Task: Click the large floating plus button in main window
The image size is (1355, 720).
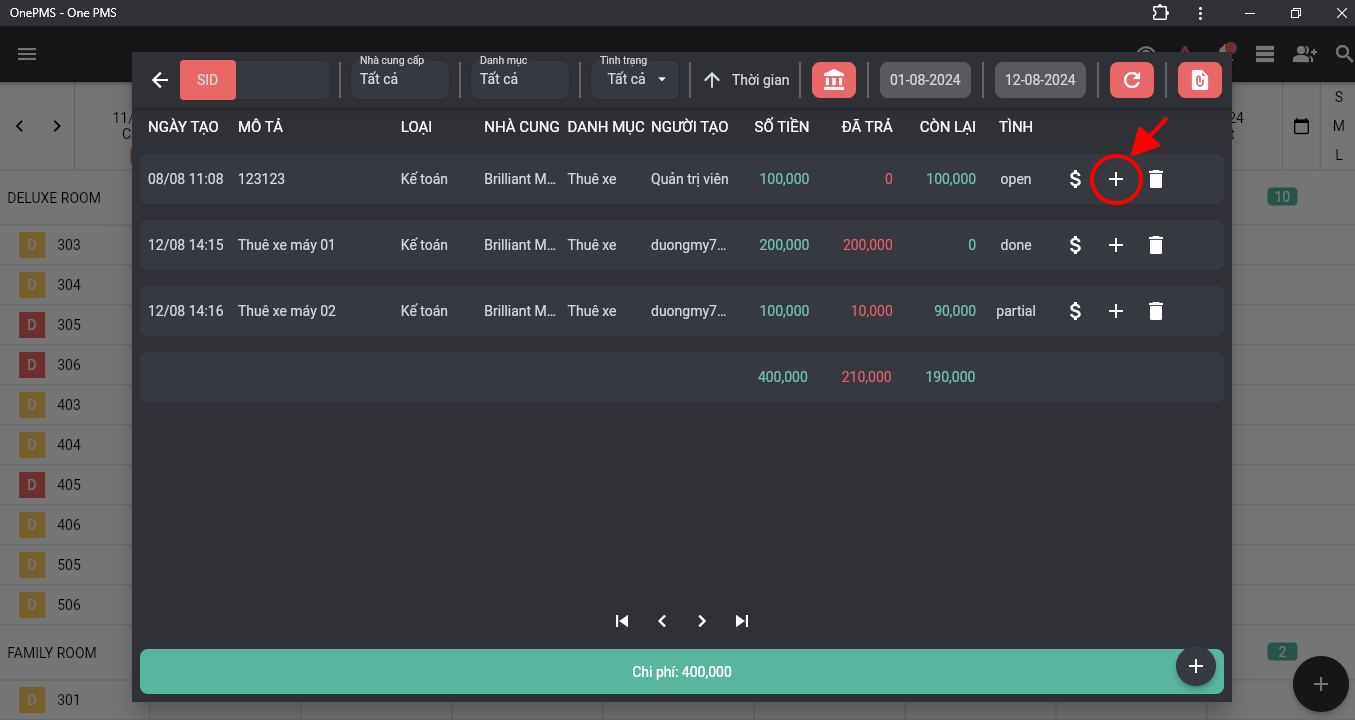Action: click(x=1321, y=684)
